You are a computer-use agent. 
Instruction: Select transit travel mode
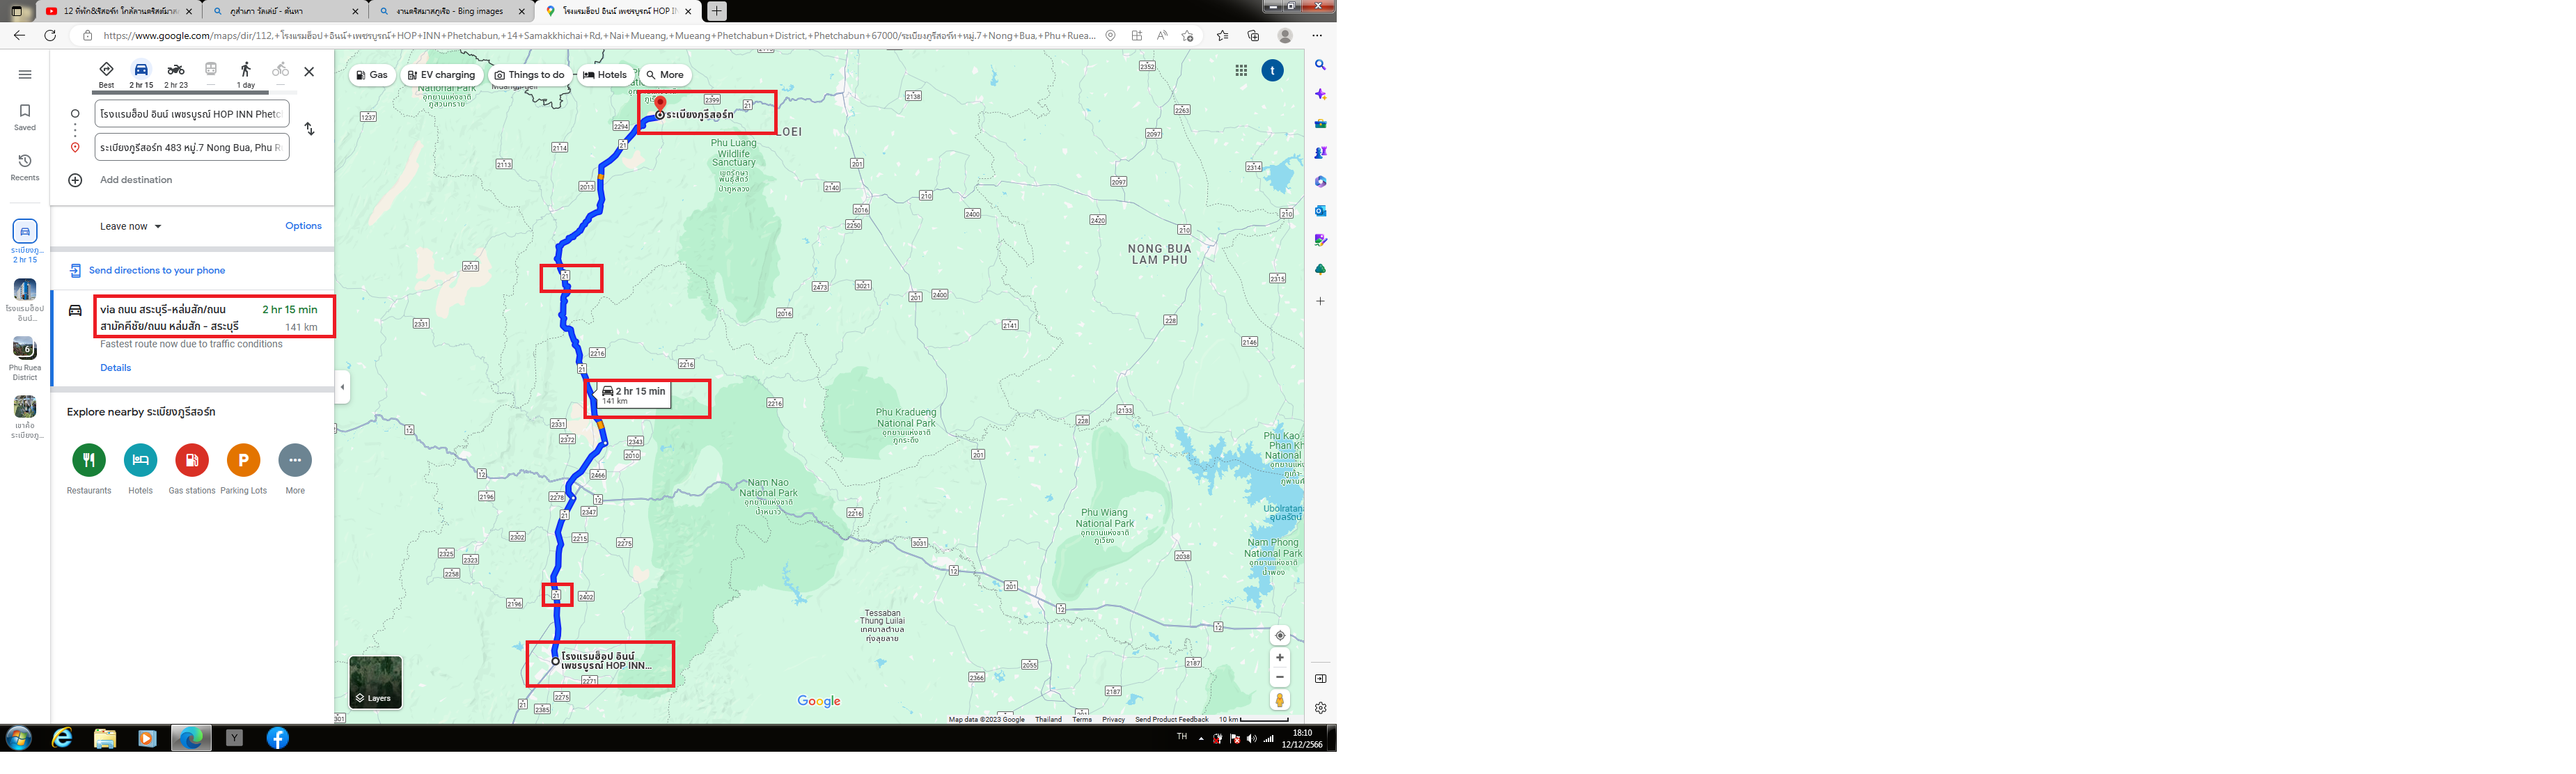211,74
